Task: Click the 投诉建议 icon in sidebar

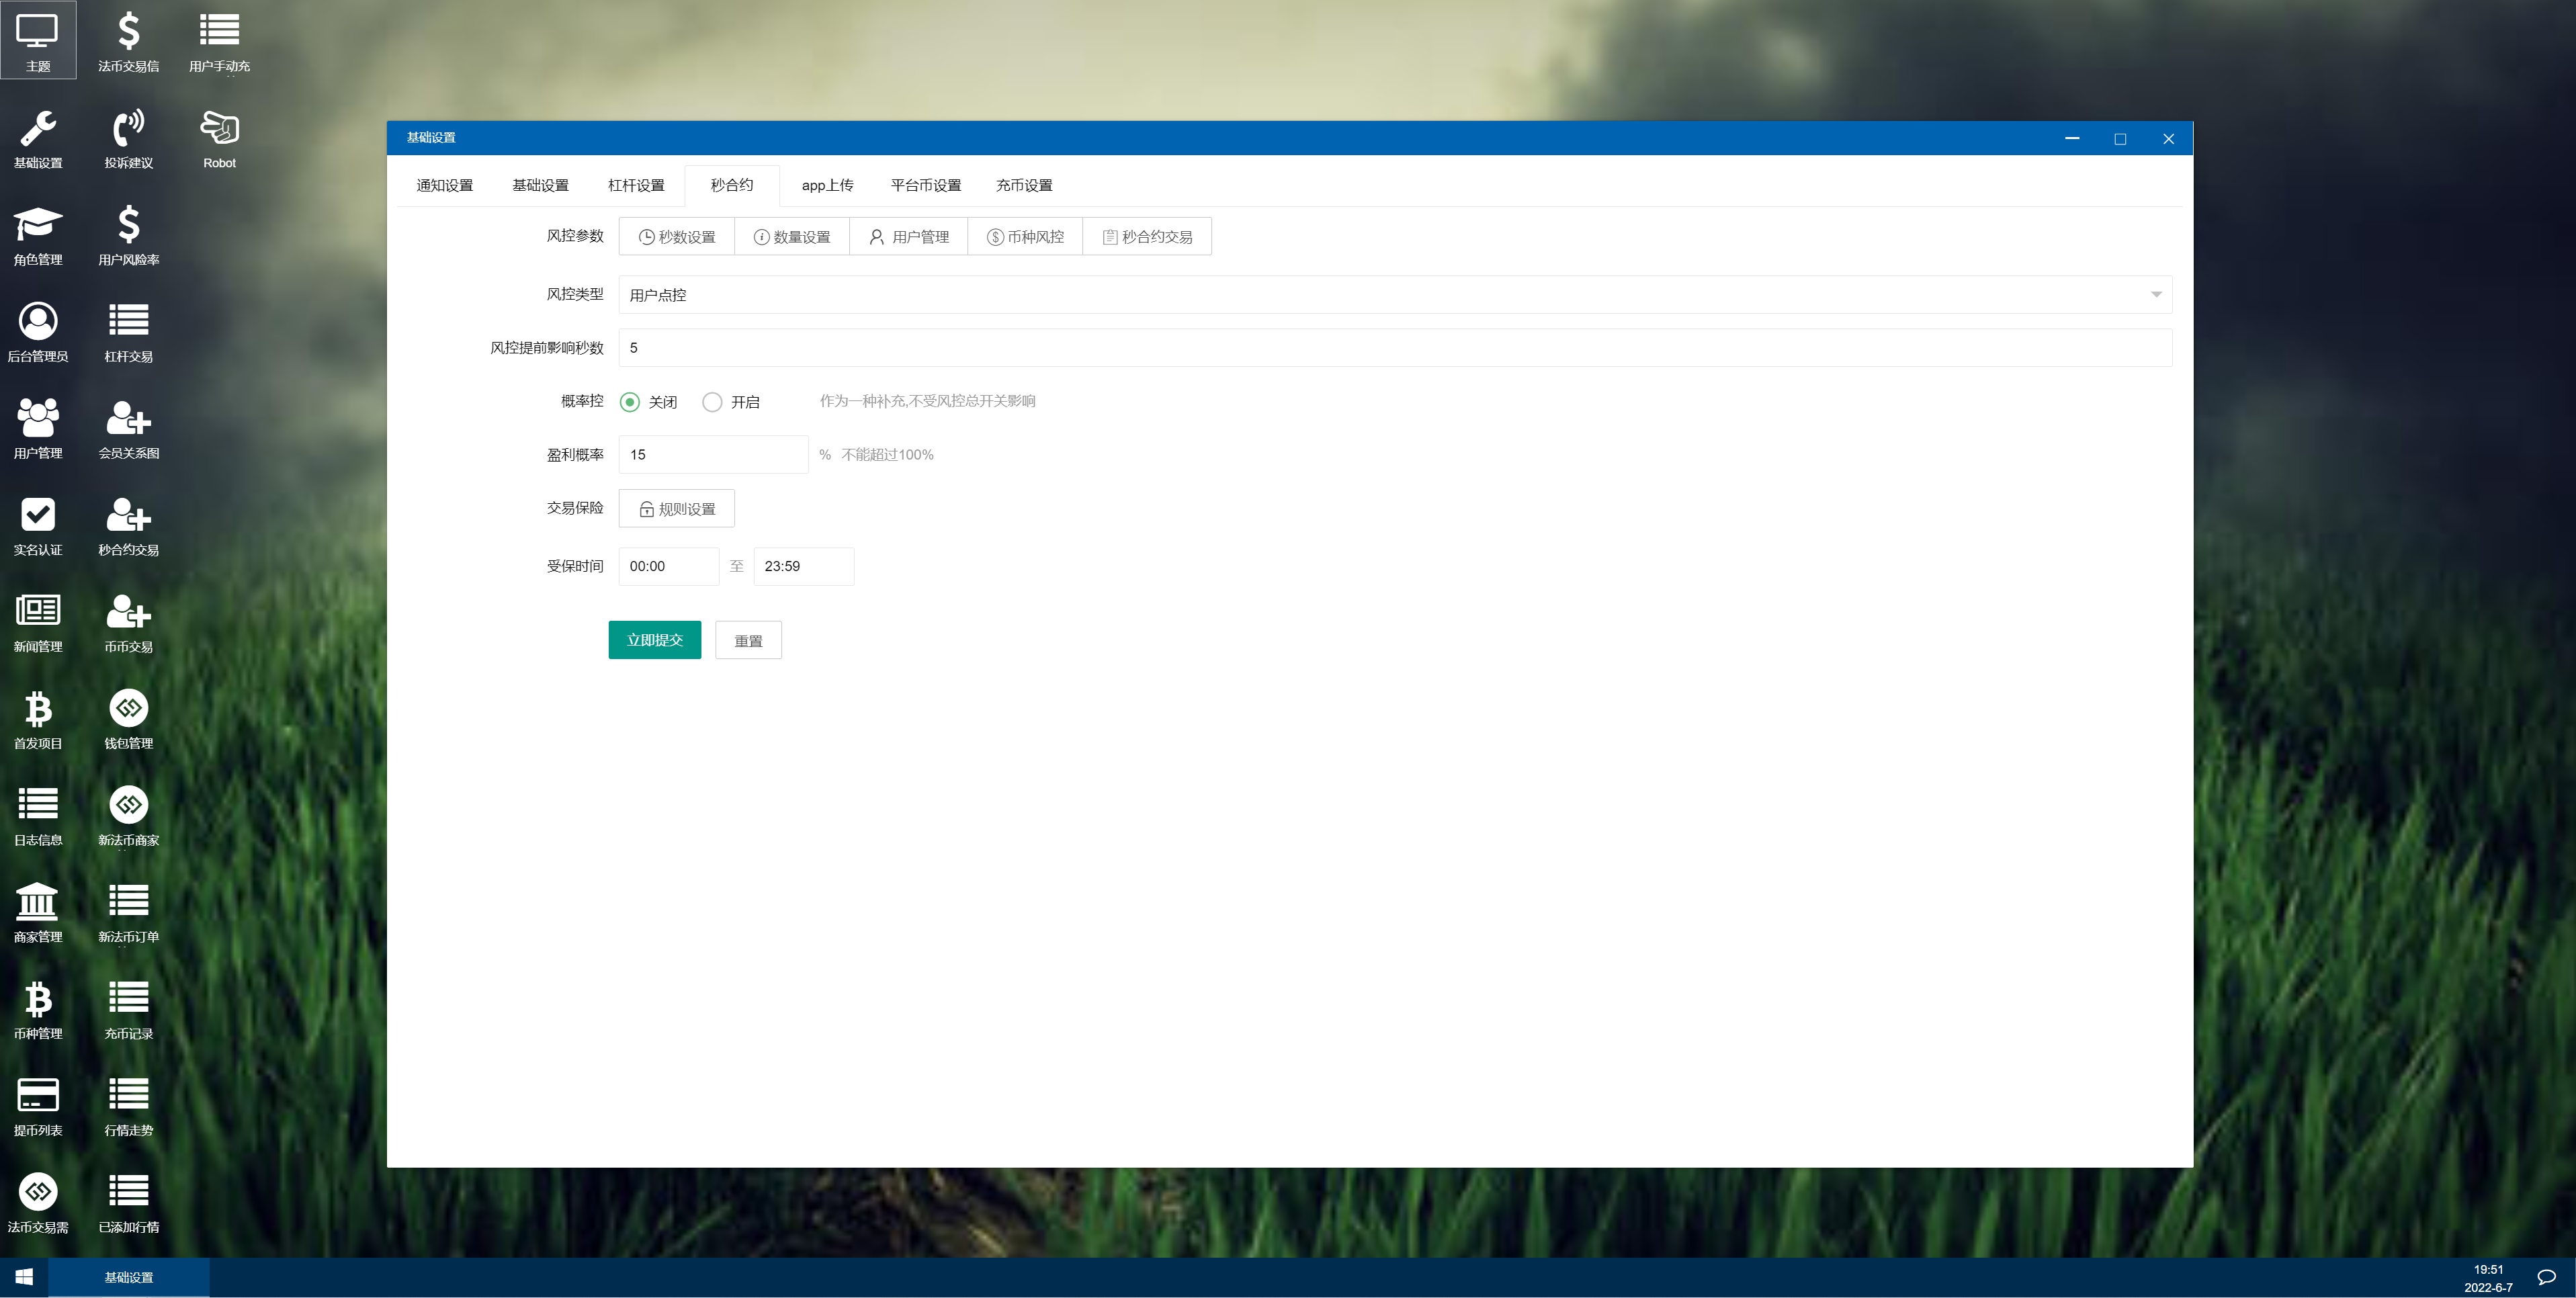Action: (128, 138)
